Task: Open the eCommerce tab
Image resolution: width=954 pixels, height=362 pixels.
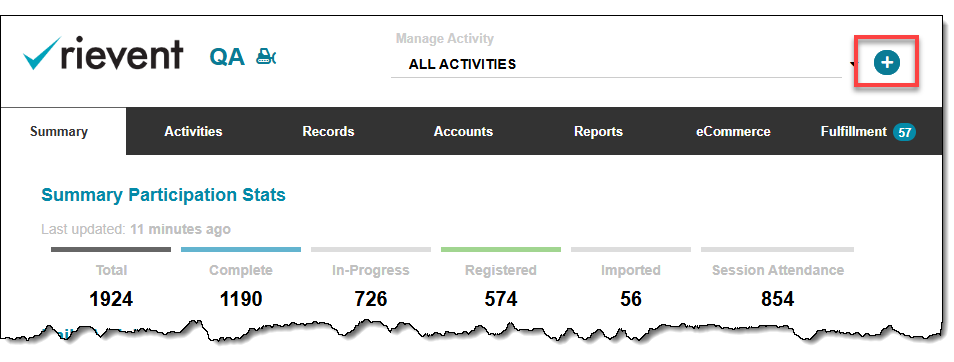Action: click(733, 131)
